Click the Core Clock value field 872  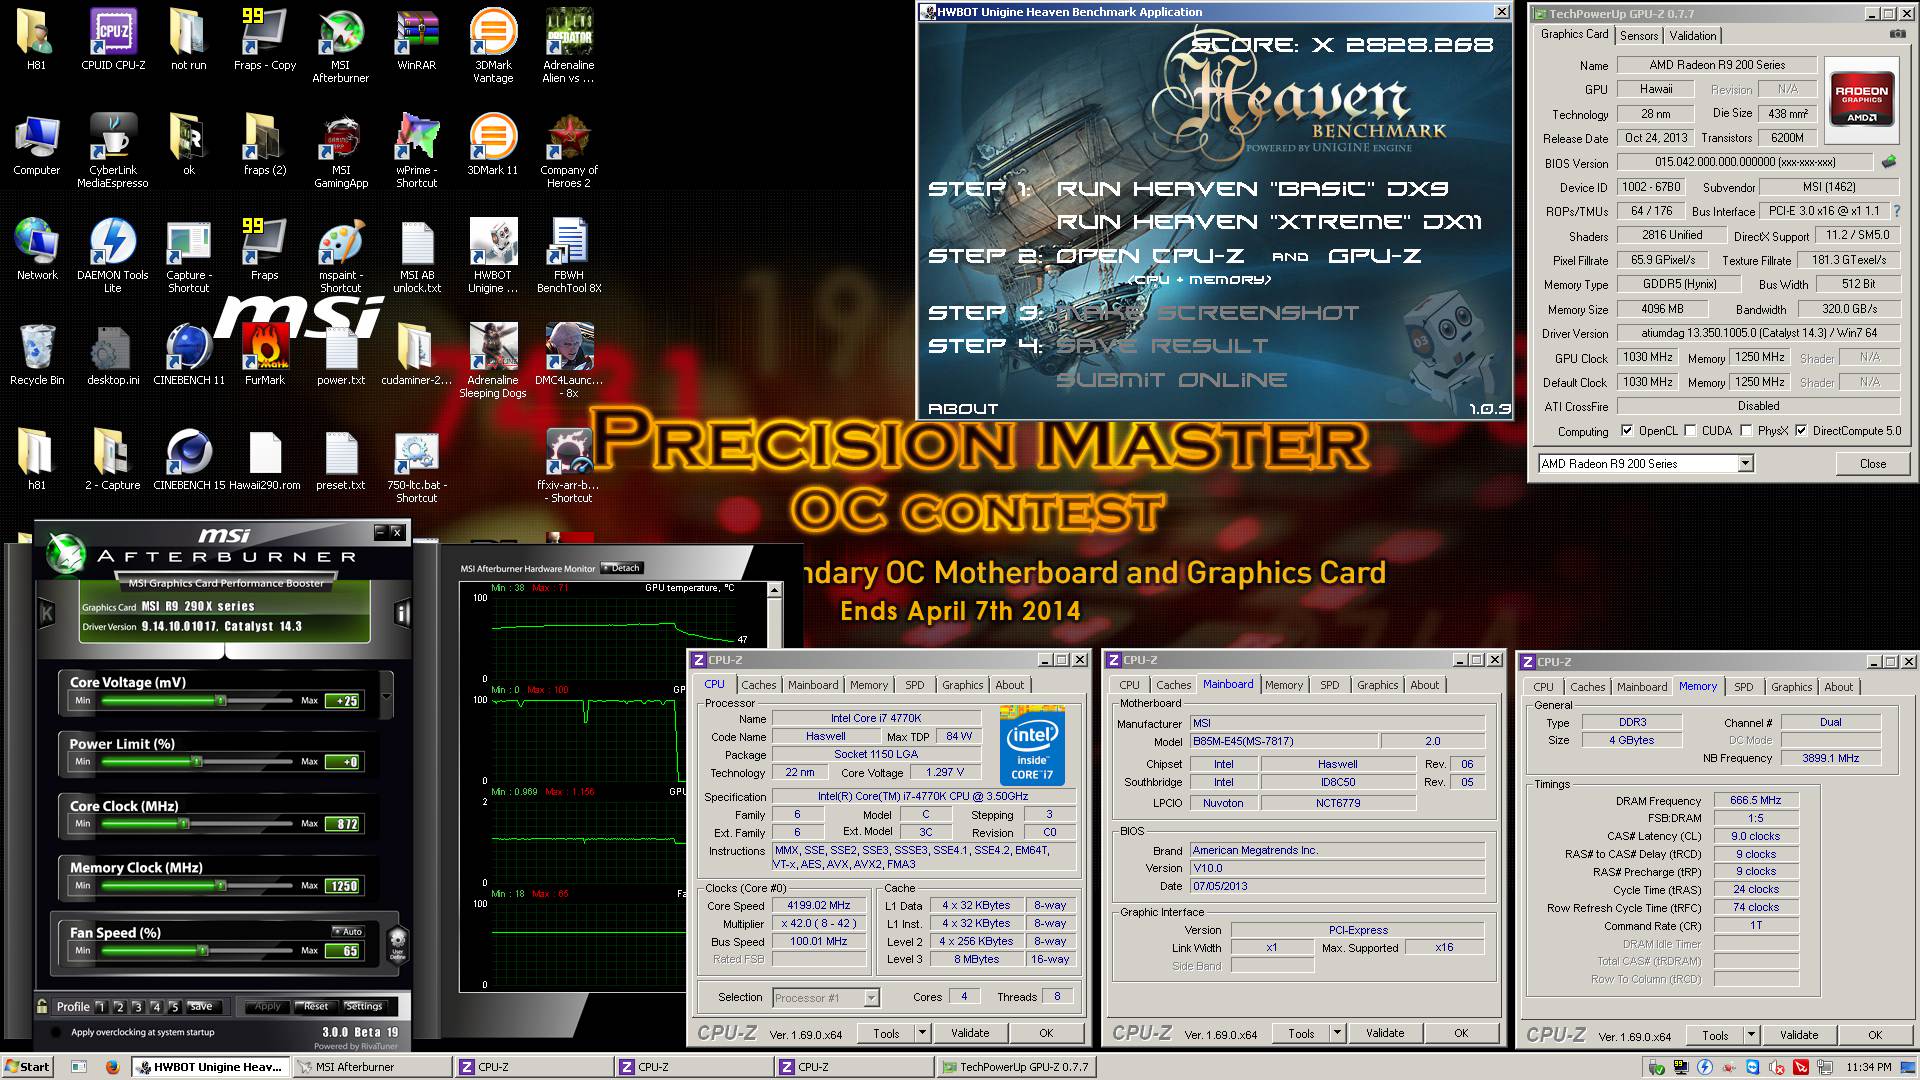344,824
